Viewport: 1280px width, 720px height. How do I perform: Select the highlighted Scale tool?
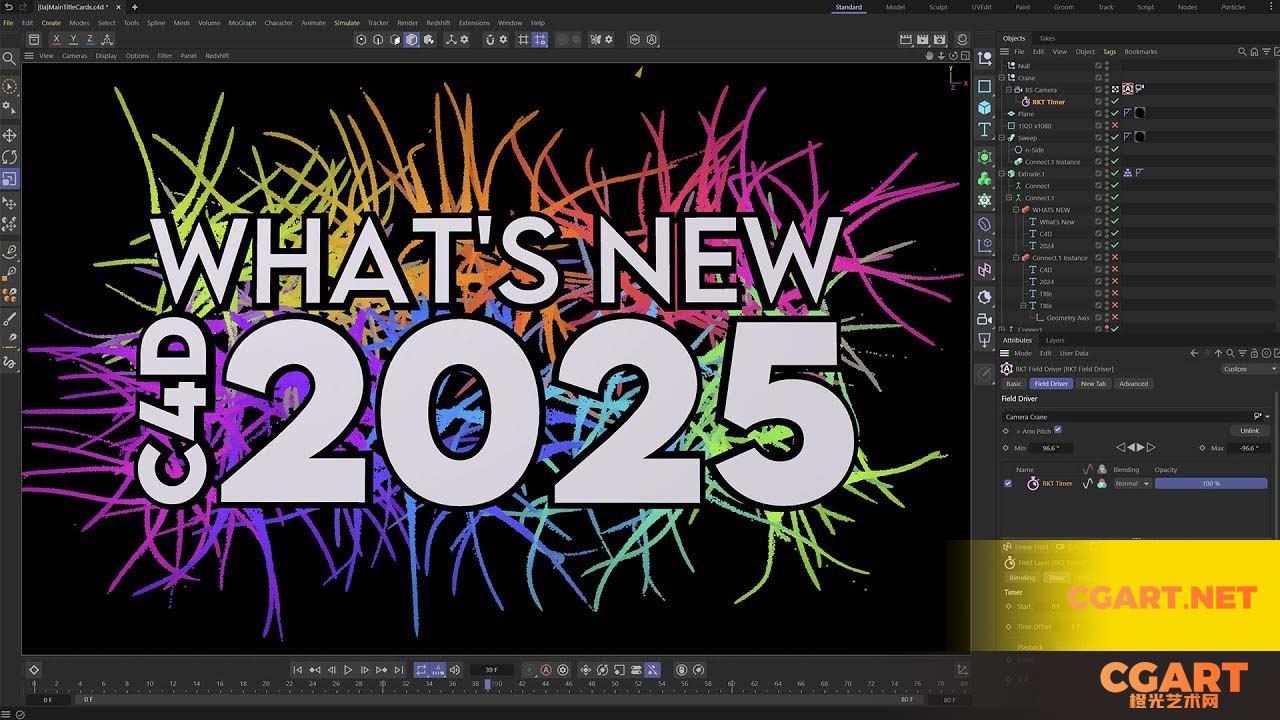[10, 179]
